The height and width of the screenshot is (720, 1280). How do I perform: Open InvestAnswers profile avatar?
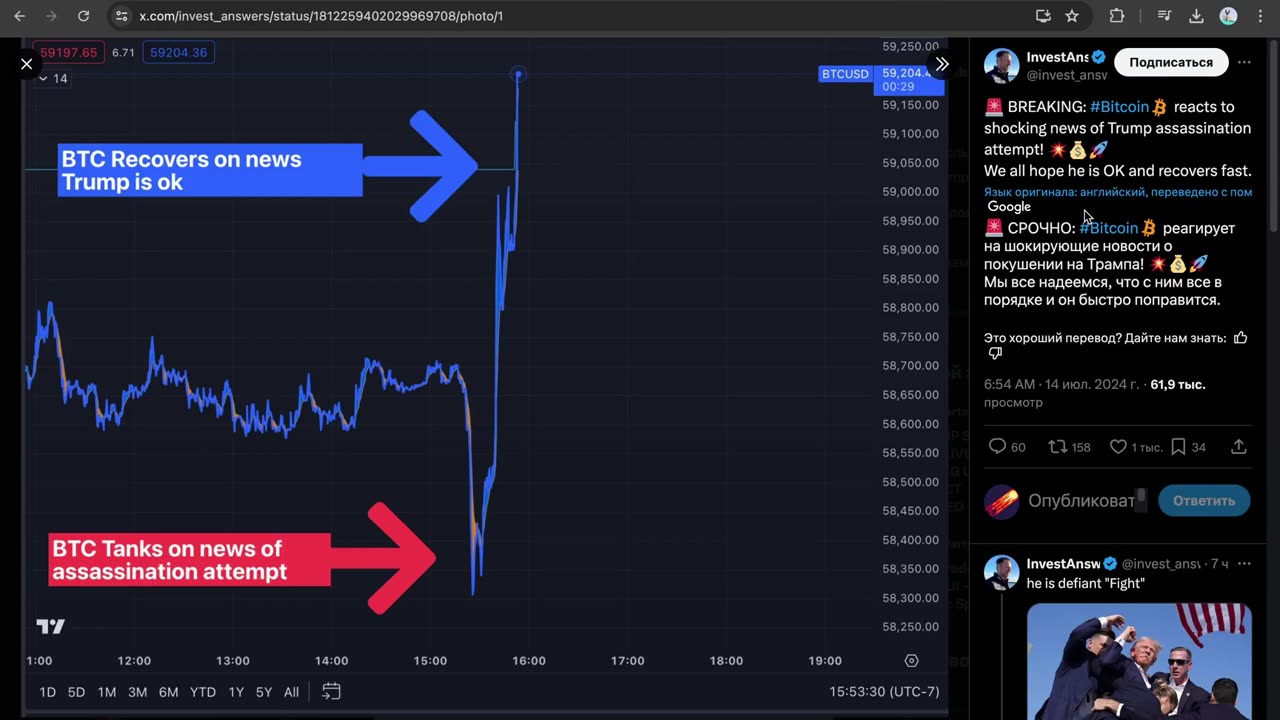[1001, 65]
